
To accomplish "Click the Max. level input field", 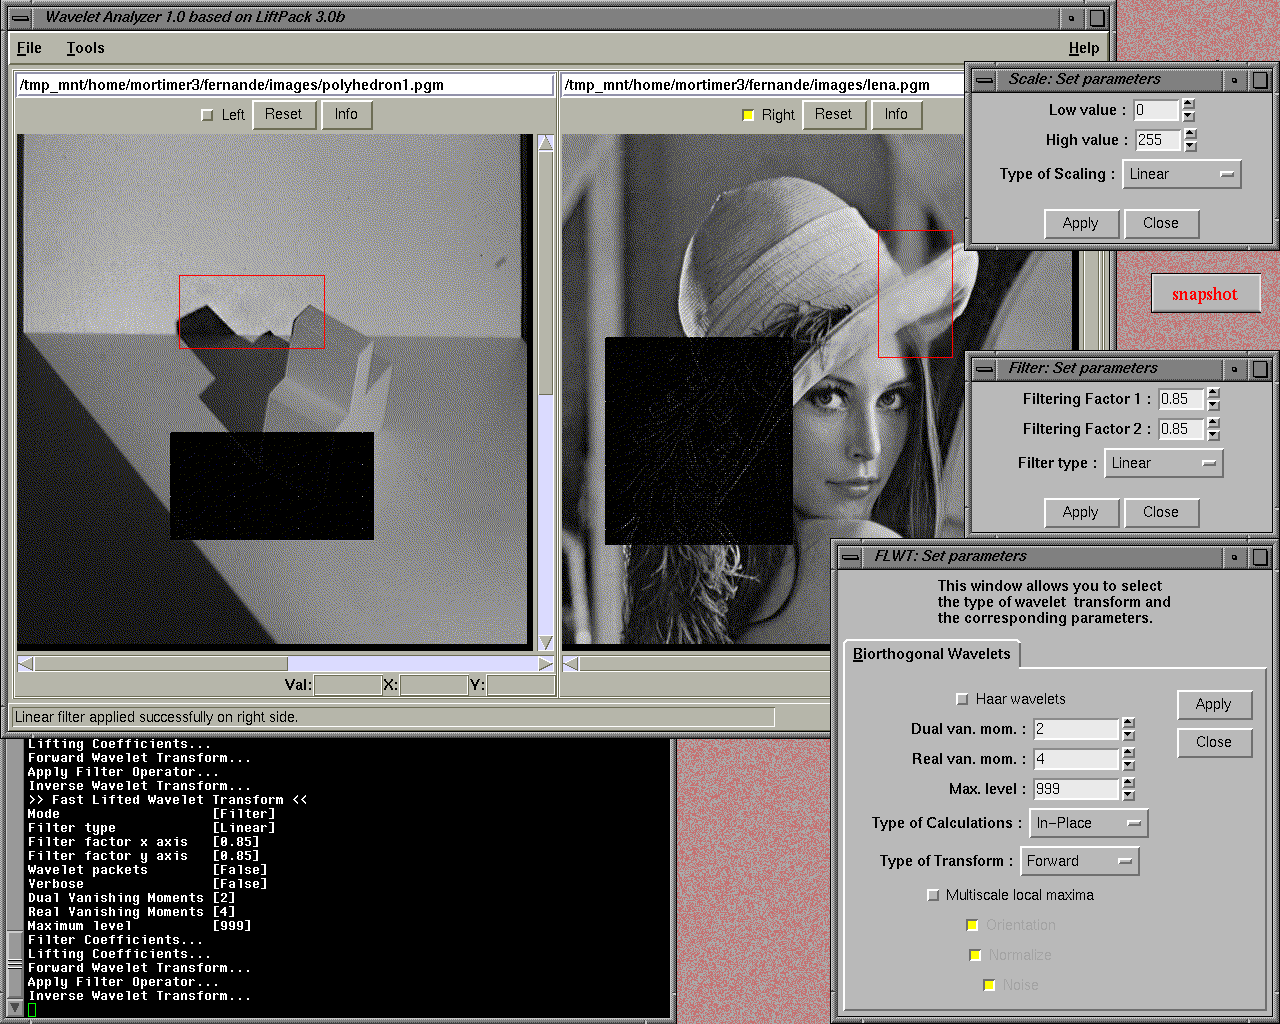I will (1076, 789).
